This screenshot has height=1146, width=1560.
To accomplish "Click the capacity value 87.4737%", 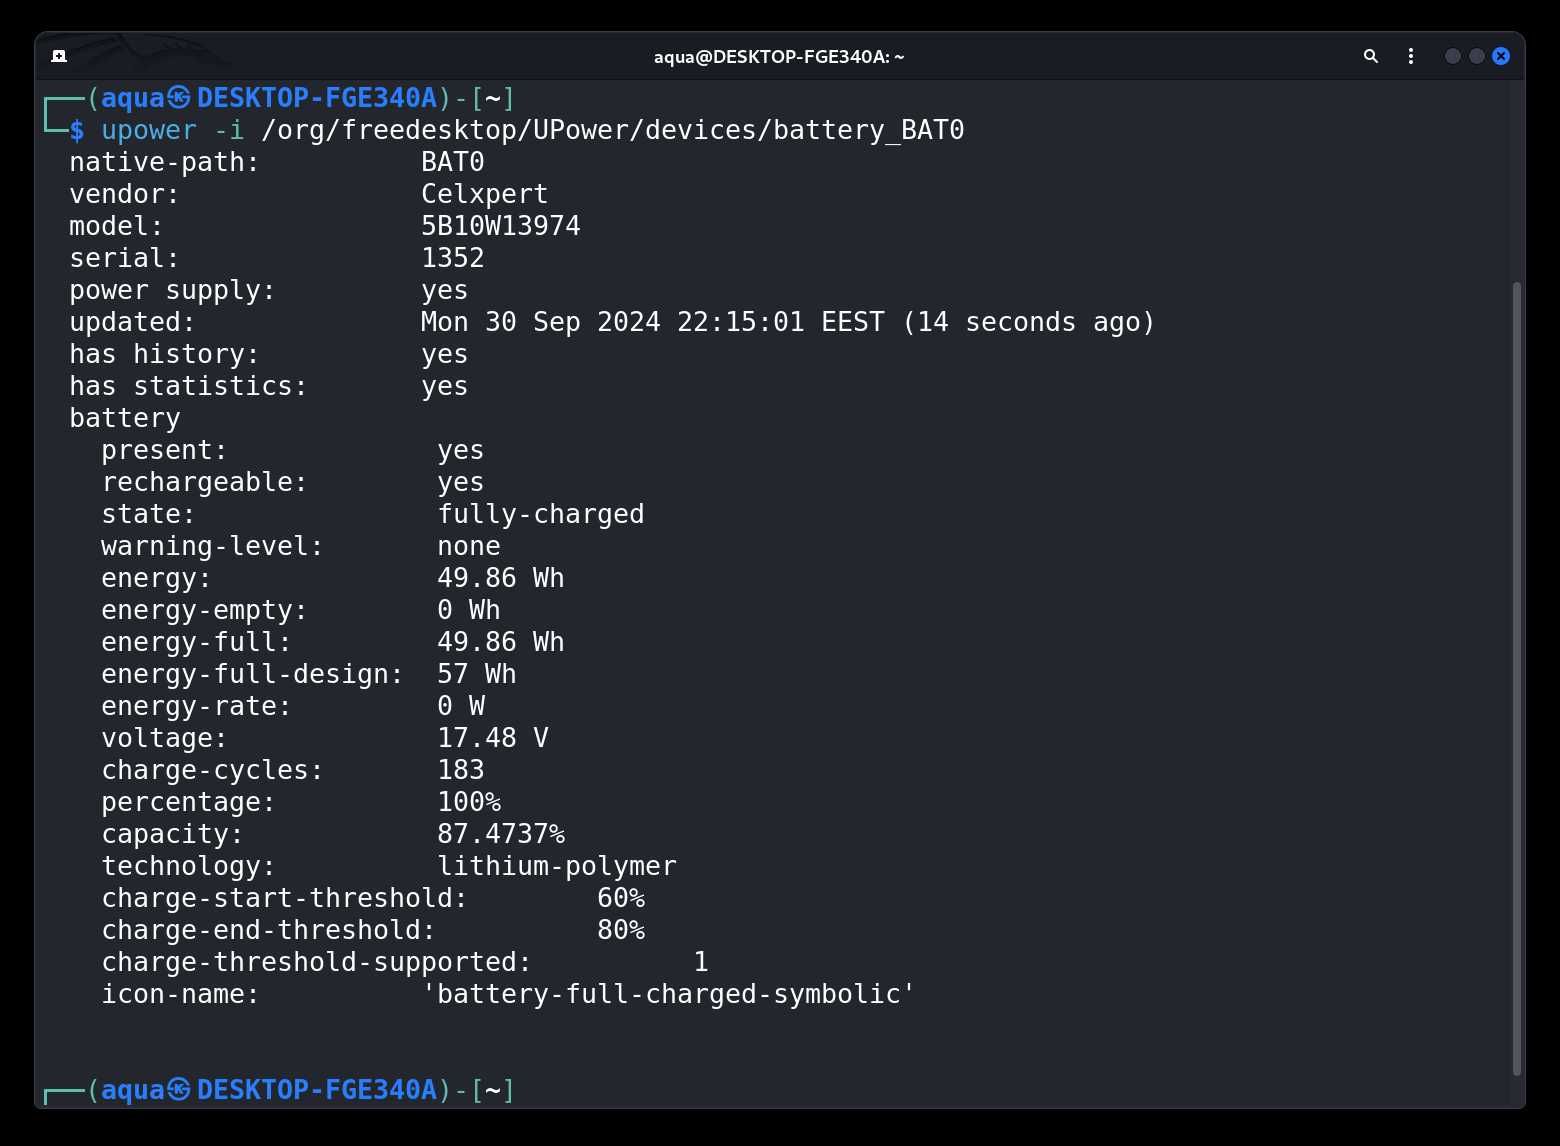I will [x=501, y=834].
